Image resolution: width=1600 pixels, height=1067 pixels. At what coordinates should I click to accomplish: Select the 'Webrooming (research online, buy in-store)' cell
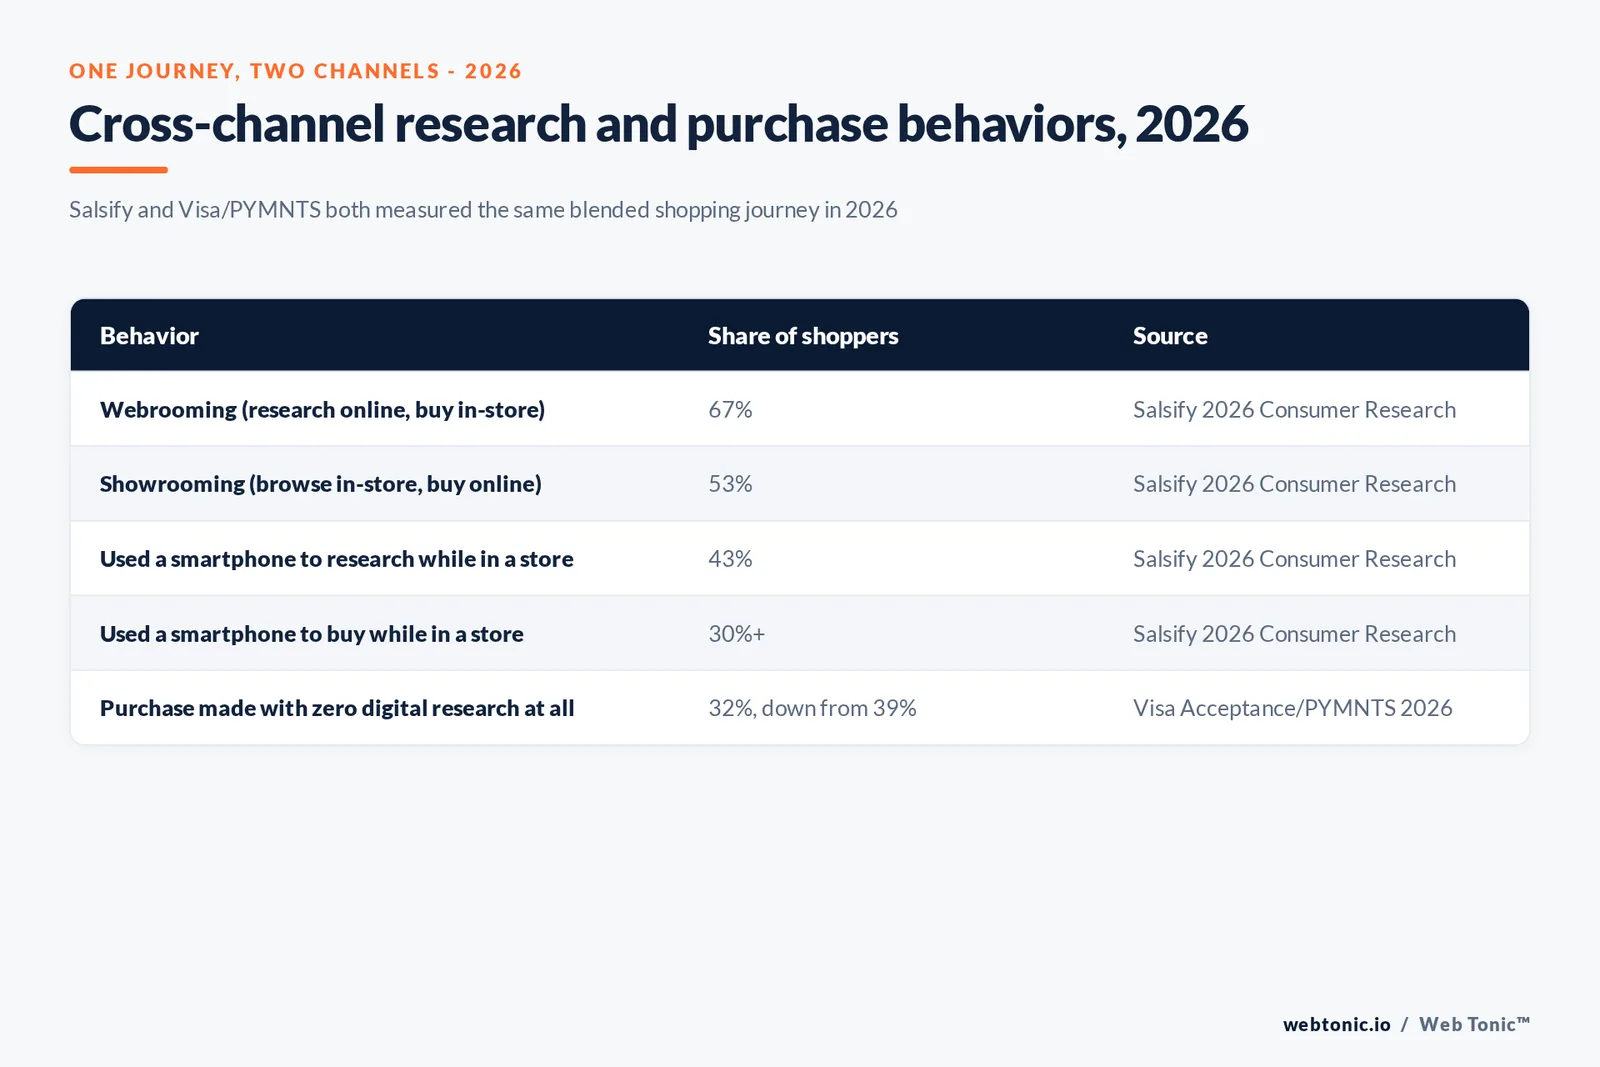(x=322, y=410)
